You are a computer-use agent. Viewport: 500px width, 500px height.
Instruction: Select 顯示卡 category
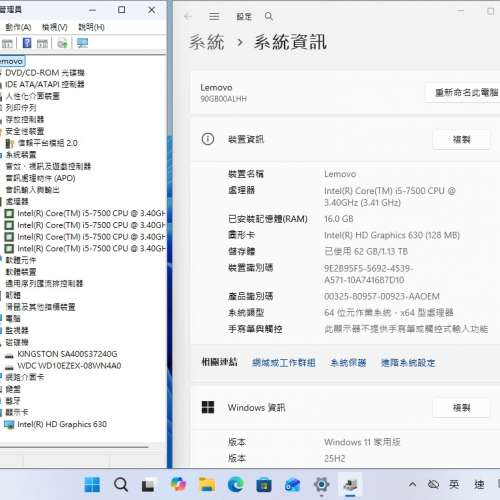pyautogui.click(x=17, y=412)
